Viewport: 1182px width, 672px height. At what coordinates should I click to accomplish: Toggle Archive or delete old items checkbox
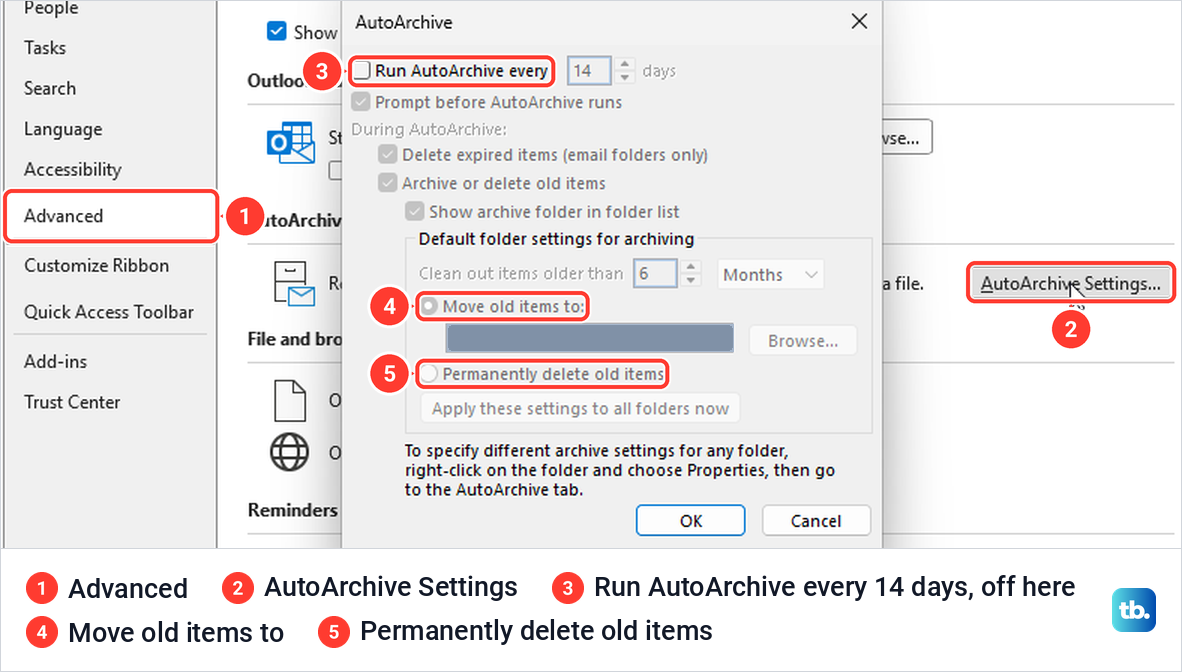(x=387, y=183)
